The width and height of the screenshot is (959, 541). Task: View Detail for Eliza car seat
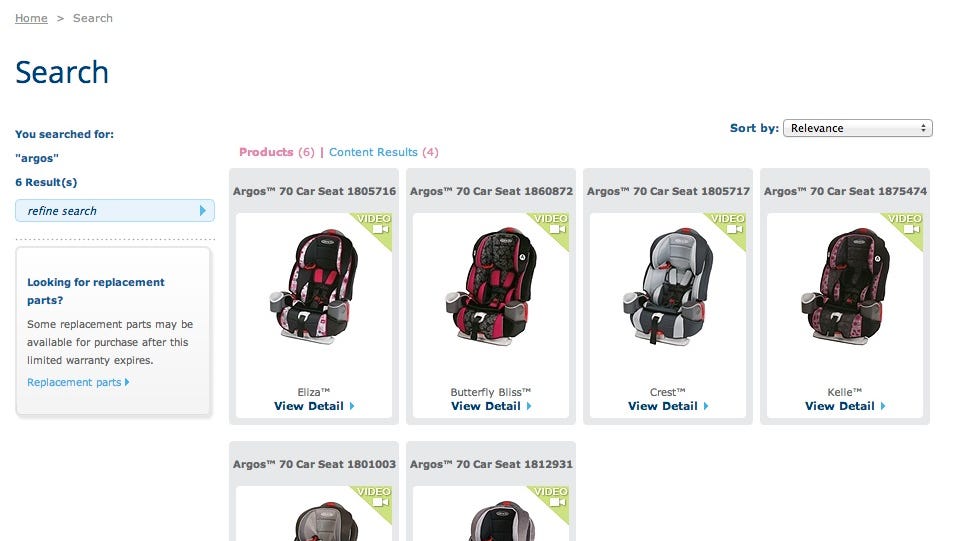[309, 406]
